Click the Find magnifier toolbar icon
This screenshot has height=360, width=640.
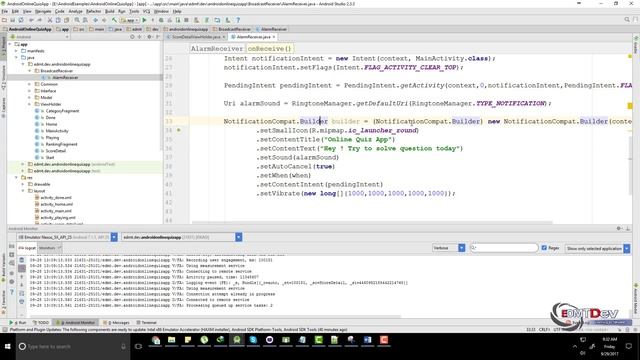77,20
